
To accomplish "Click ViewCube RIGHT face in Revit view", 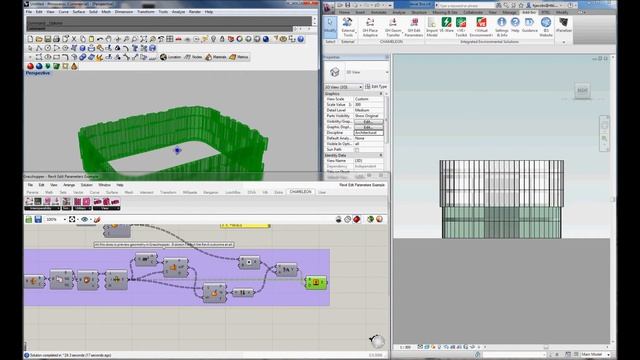I will (582, 91).
